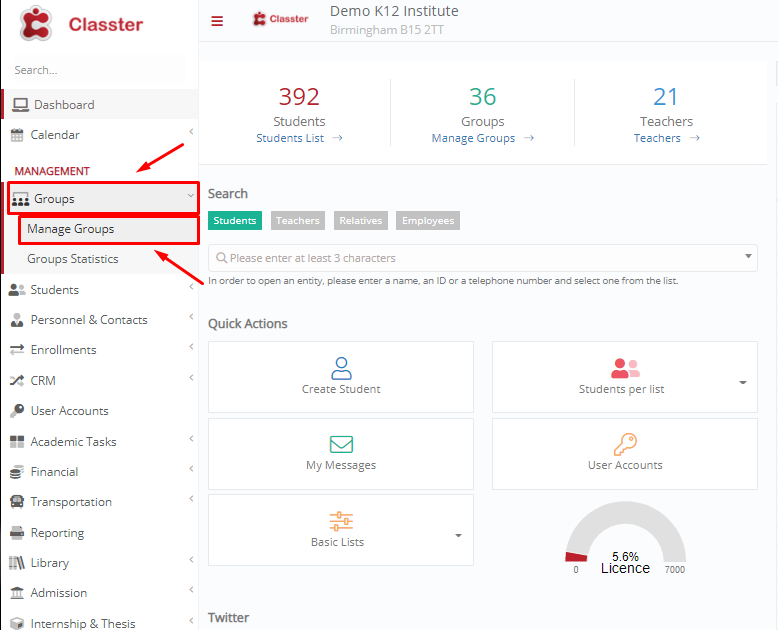Select the Employees search filter
Viewport: 778px width, 630px height.
tap(428, 221)
